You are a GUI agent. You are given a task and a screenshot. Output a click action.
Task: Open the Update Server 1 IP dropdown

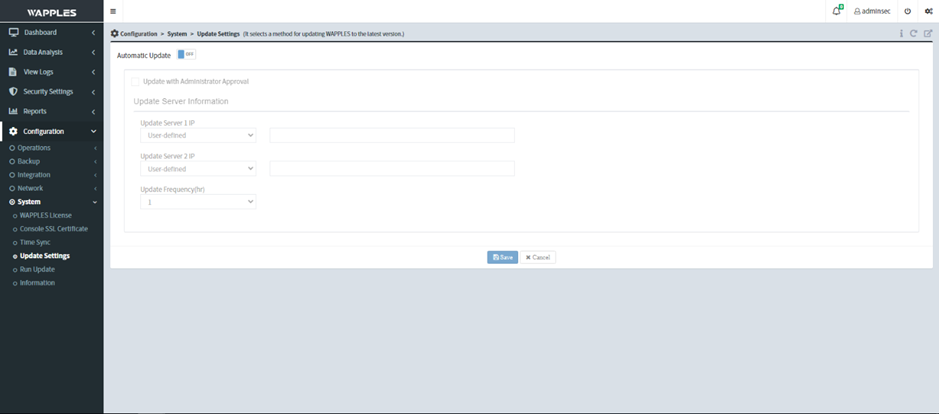click(198, 135)
